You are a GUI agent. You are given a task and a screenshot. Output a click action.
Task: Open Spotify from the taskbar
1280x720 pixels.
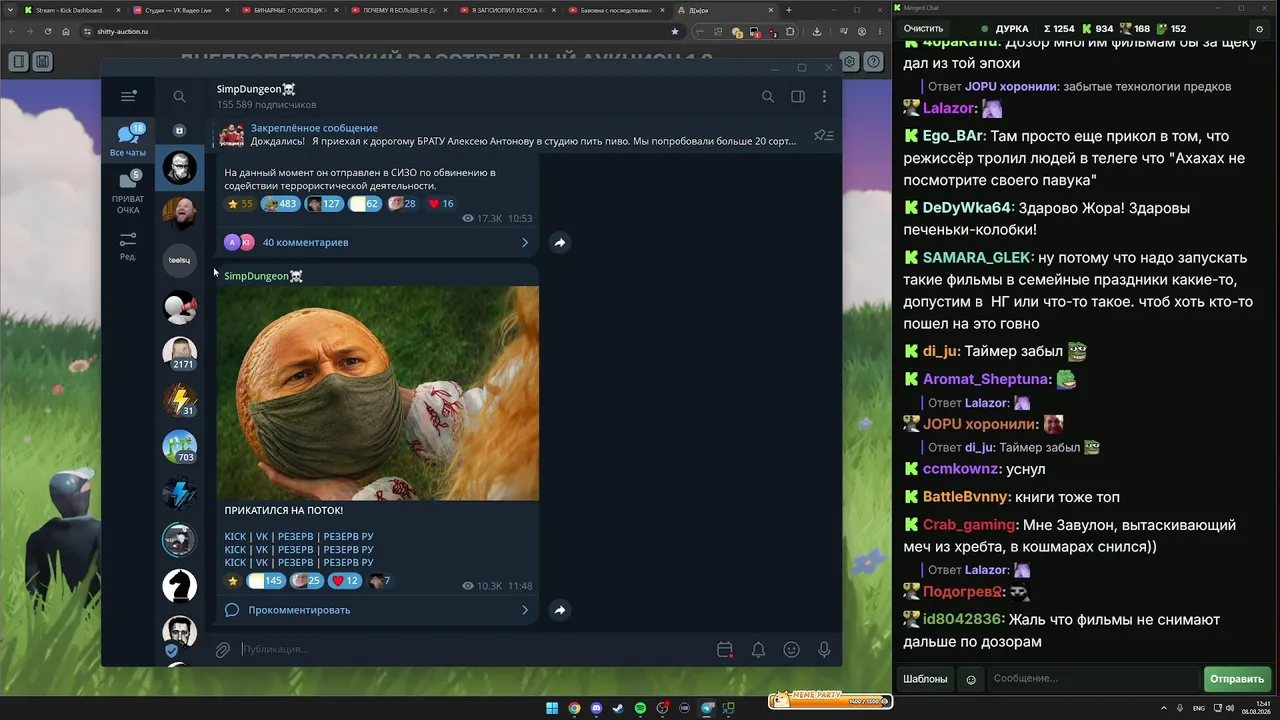(x=640, y=709)
